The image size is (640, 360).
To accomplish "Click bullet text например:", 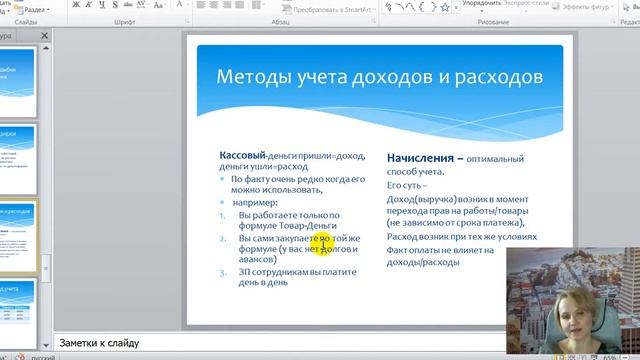I will click(255, 202).
